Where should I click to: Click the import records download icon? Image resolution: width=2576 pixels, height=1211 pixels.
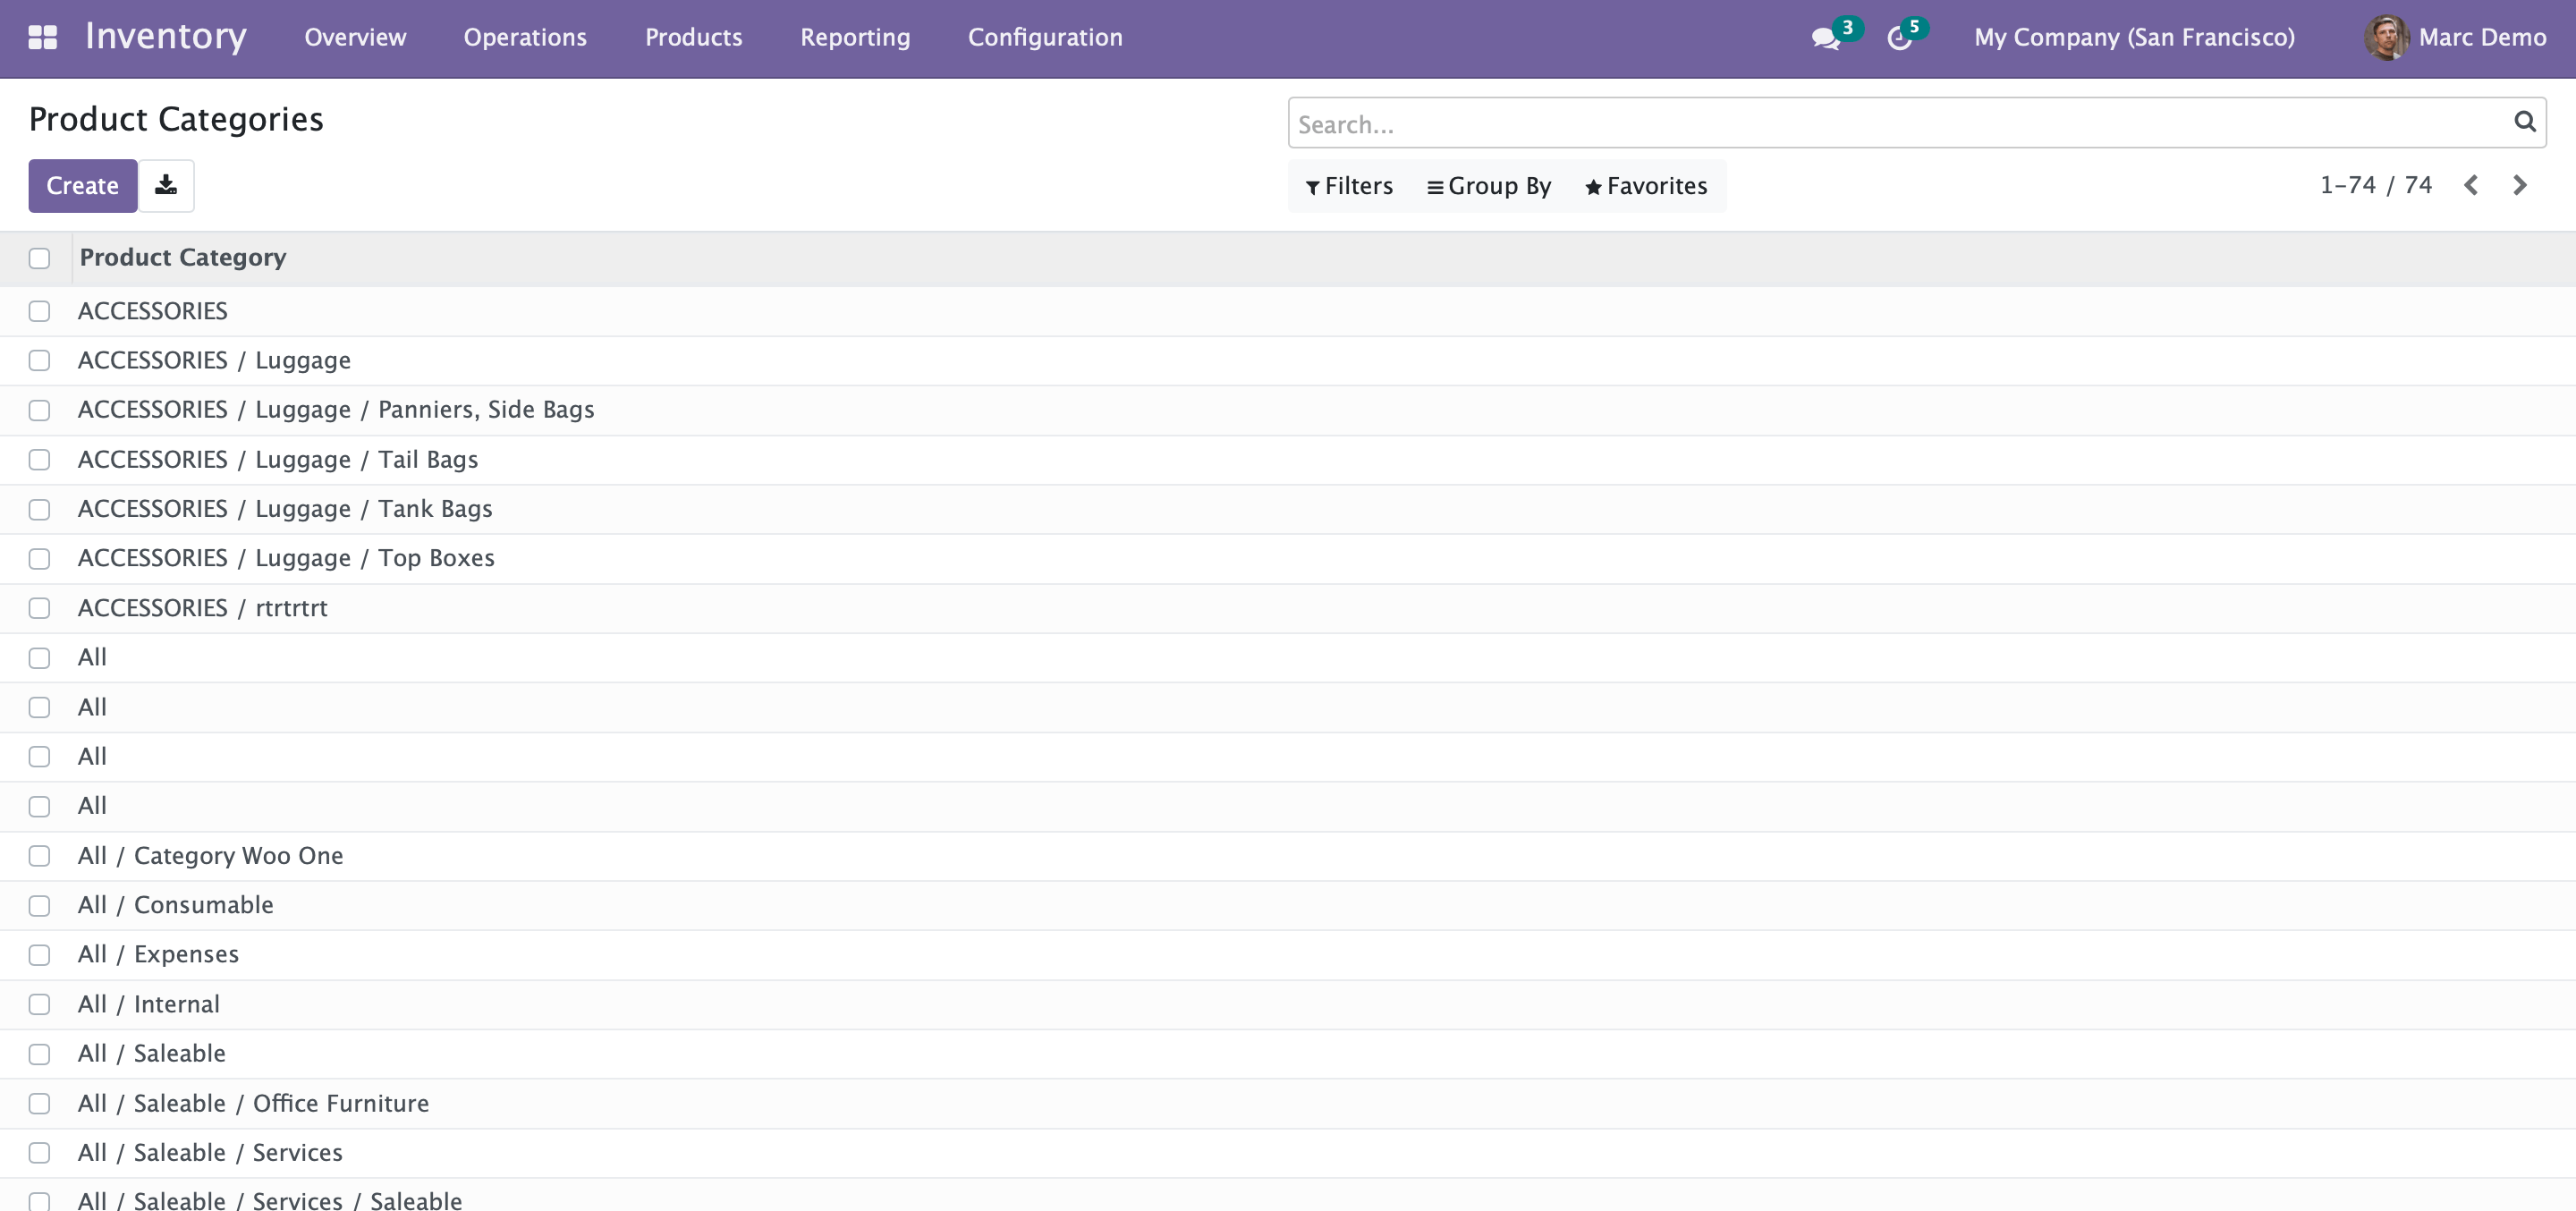click(x=166, y=185)
